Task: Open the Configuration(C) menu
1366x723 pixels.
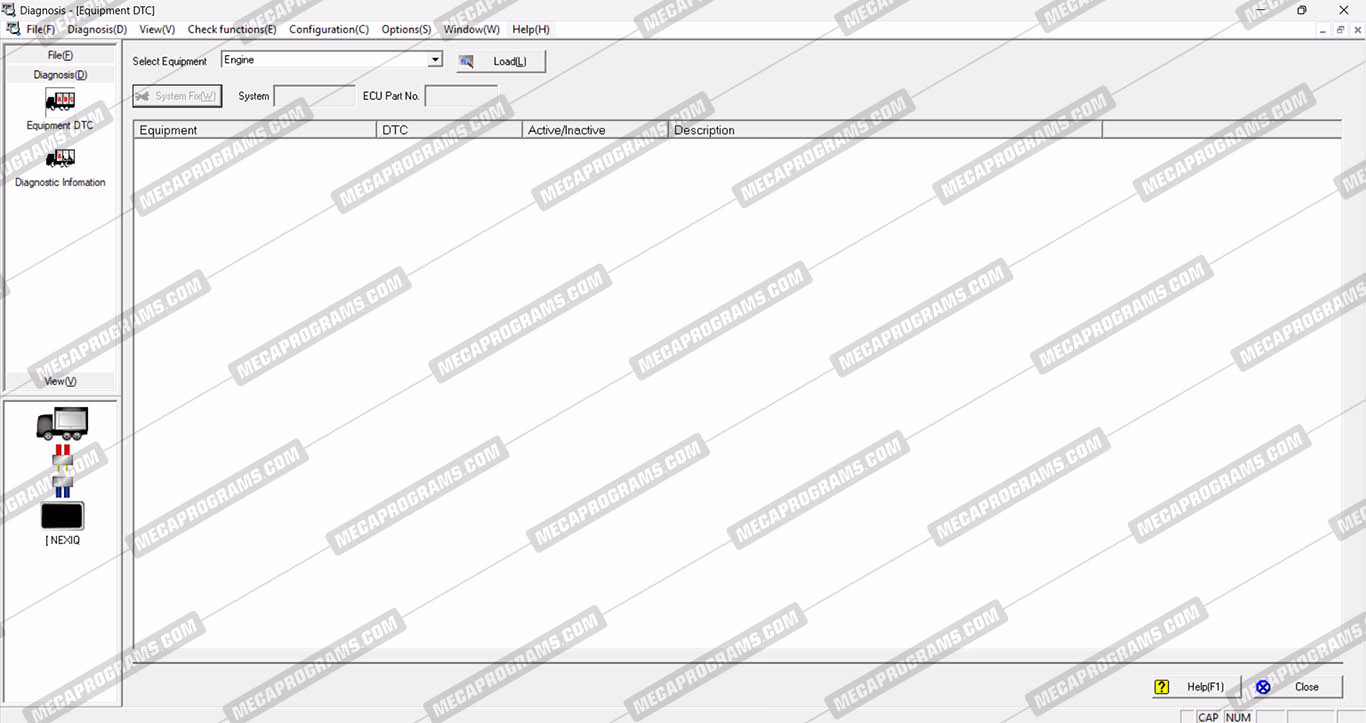Action: pyautogui.click(x=329, y=29)
